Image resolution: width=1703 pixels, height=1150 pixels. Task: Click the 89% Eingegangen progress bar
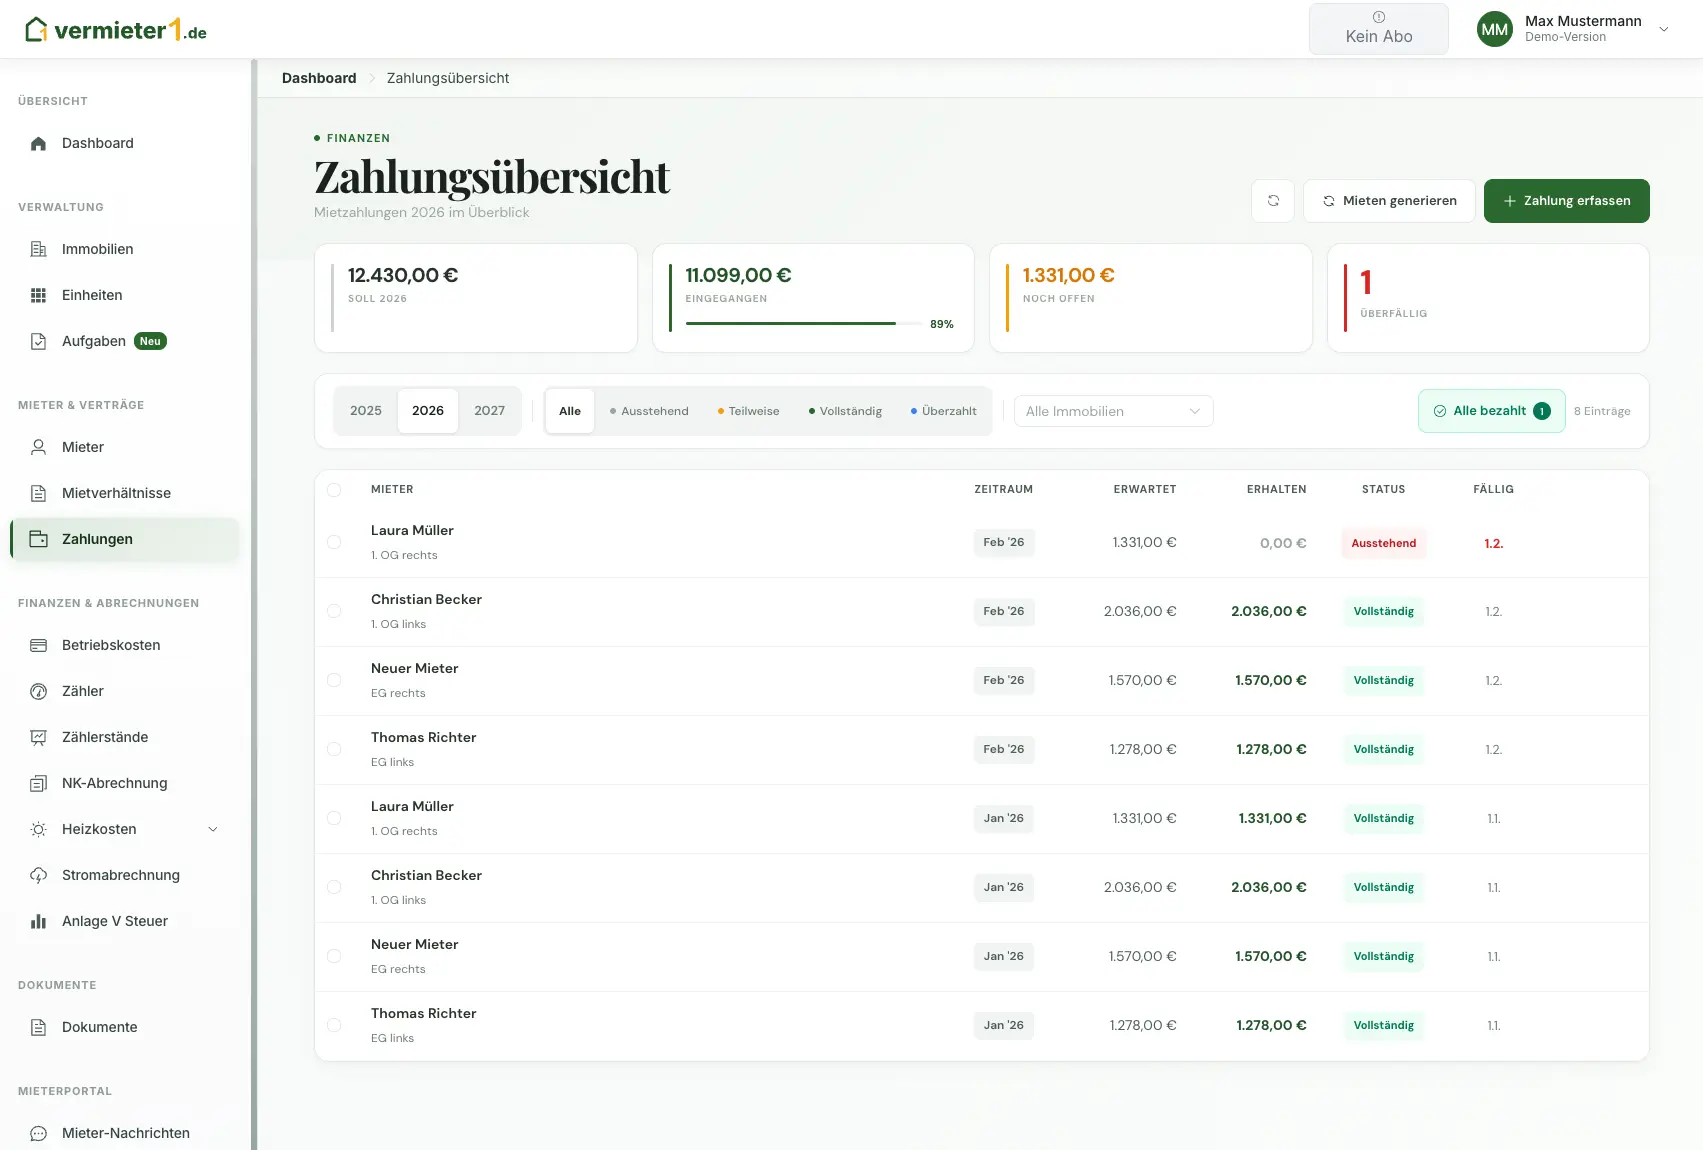(805, 324)
